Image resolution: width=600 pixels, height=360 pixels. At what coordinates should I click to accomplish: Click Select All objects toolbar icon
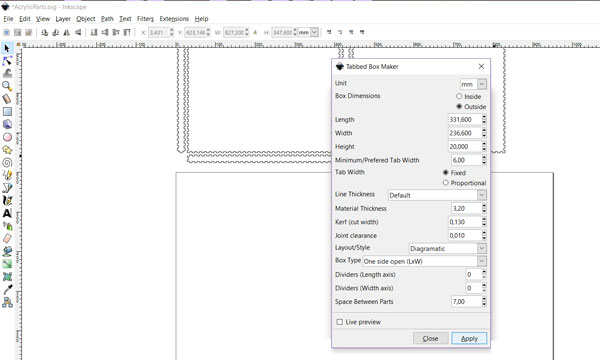click(7, 33)
